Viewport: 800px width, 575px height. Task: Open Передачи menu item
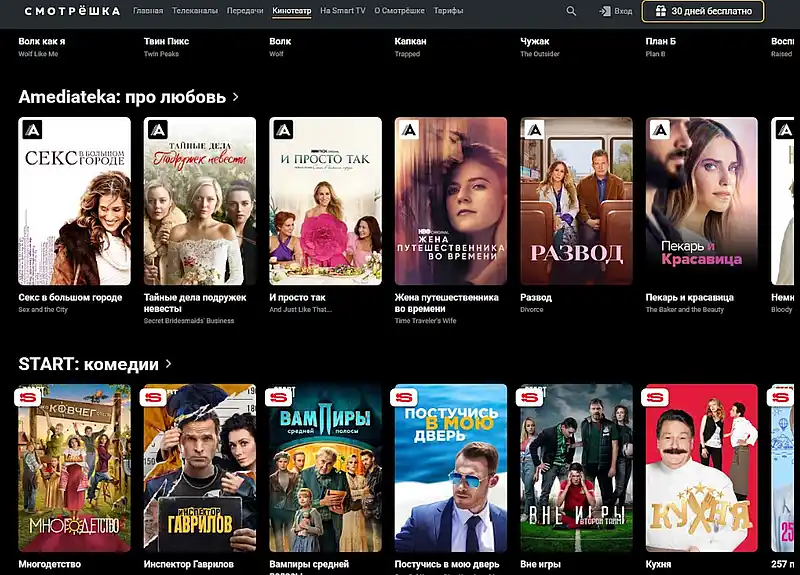[245, 11]
